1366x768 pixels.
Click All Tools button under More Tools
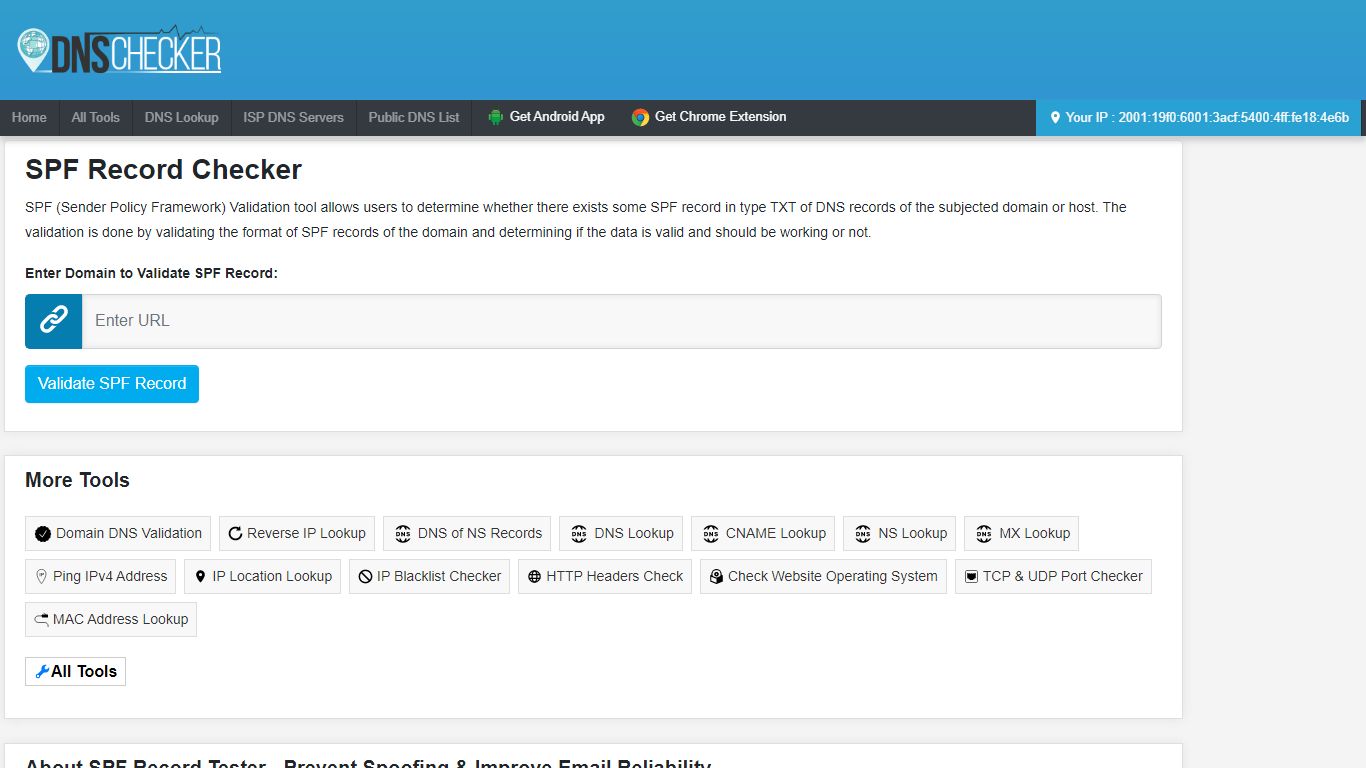(75, 672)
